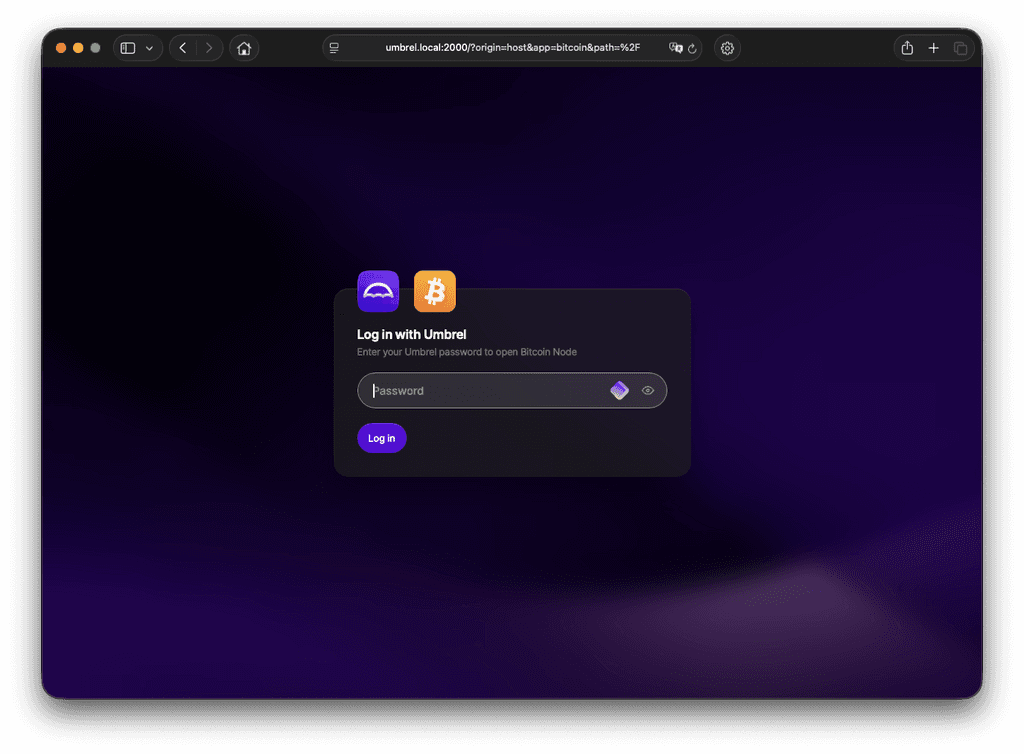Click the 'Log in with Umbrel' heading
The image size is (1024, 754).
(411, 334)
